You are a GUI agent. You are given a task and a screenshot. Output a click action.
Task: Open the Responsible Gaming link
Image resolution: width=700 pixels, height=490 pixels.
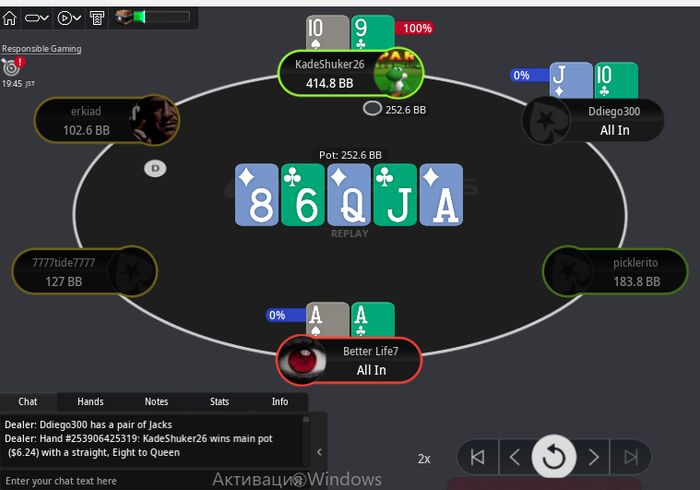tap(42, 49)
